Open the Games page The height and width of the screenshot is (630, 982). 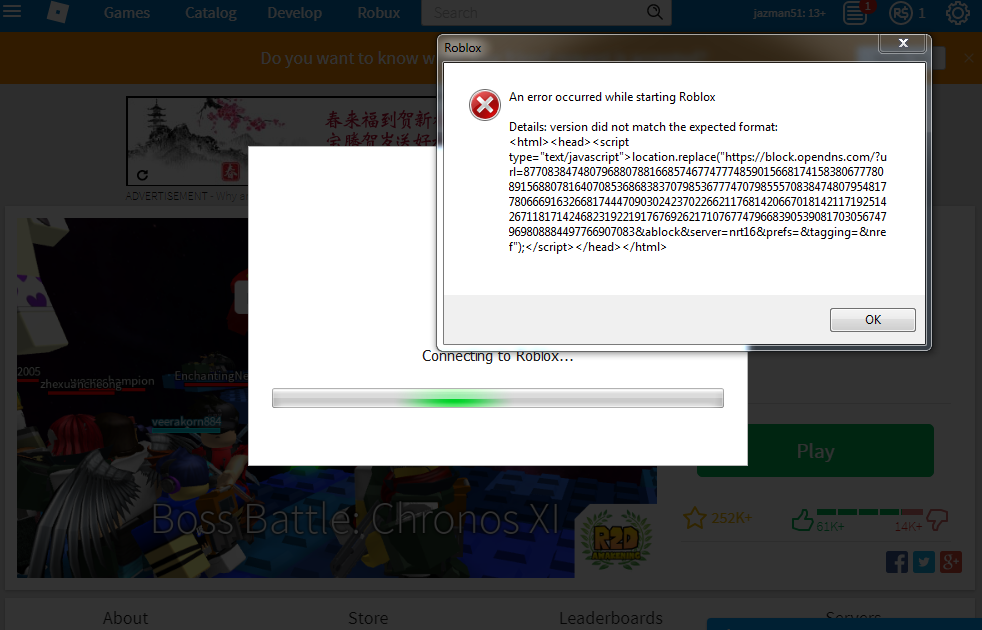(x=127, y=13)
